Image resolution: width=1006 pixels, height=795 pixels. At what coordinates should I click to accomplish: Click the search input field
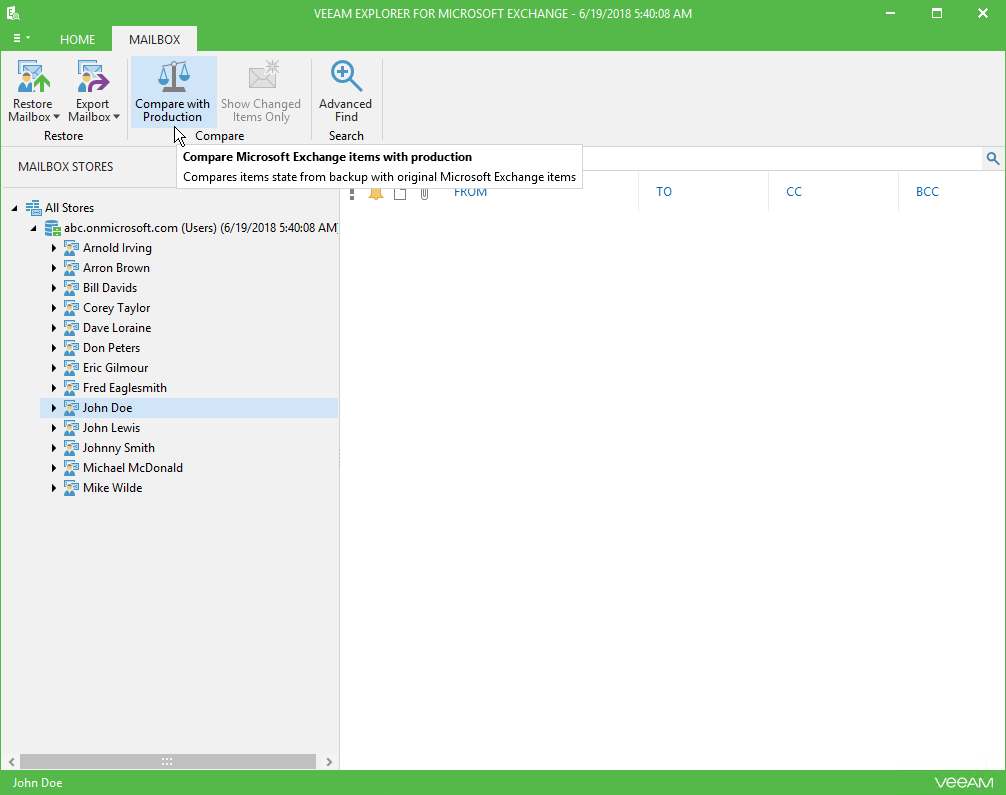pos(781,158)
